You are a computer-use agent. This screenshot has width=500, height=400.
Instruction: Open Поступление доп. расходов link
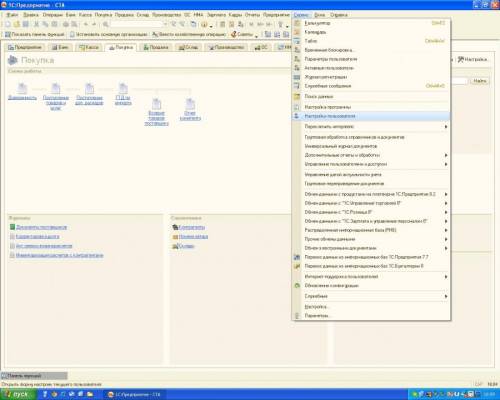[89, 100]
